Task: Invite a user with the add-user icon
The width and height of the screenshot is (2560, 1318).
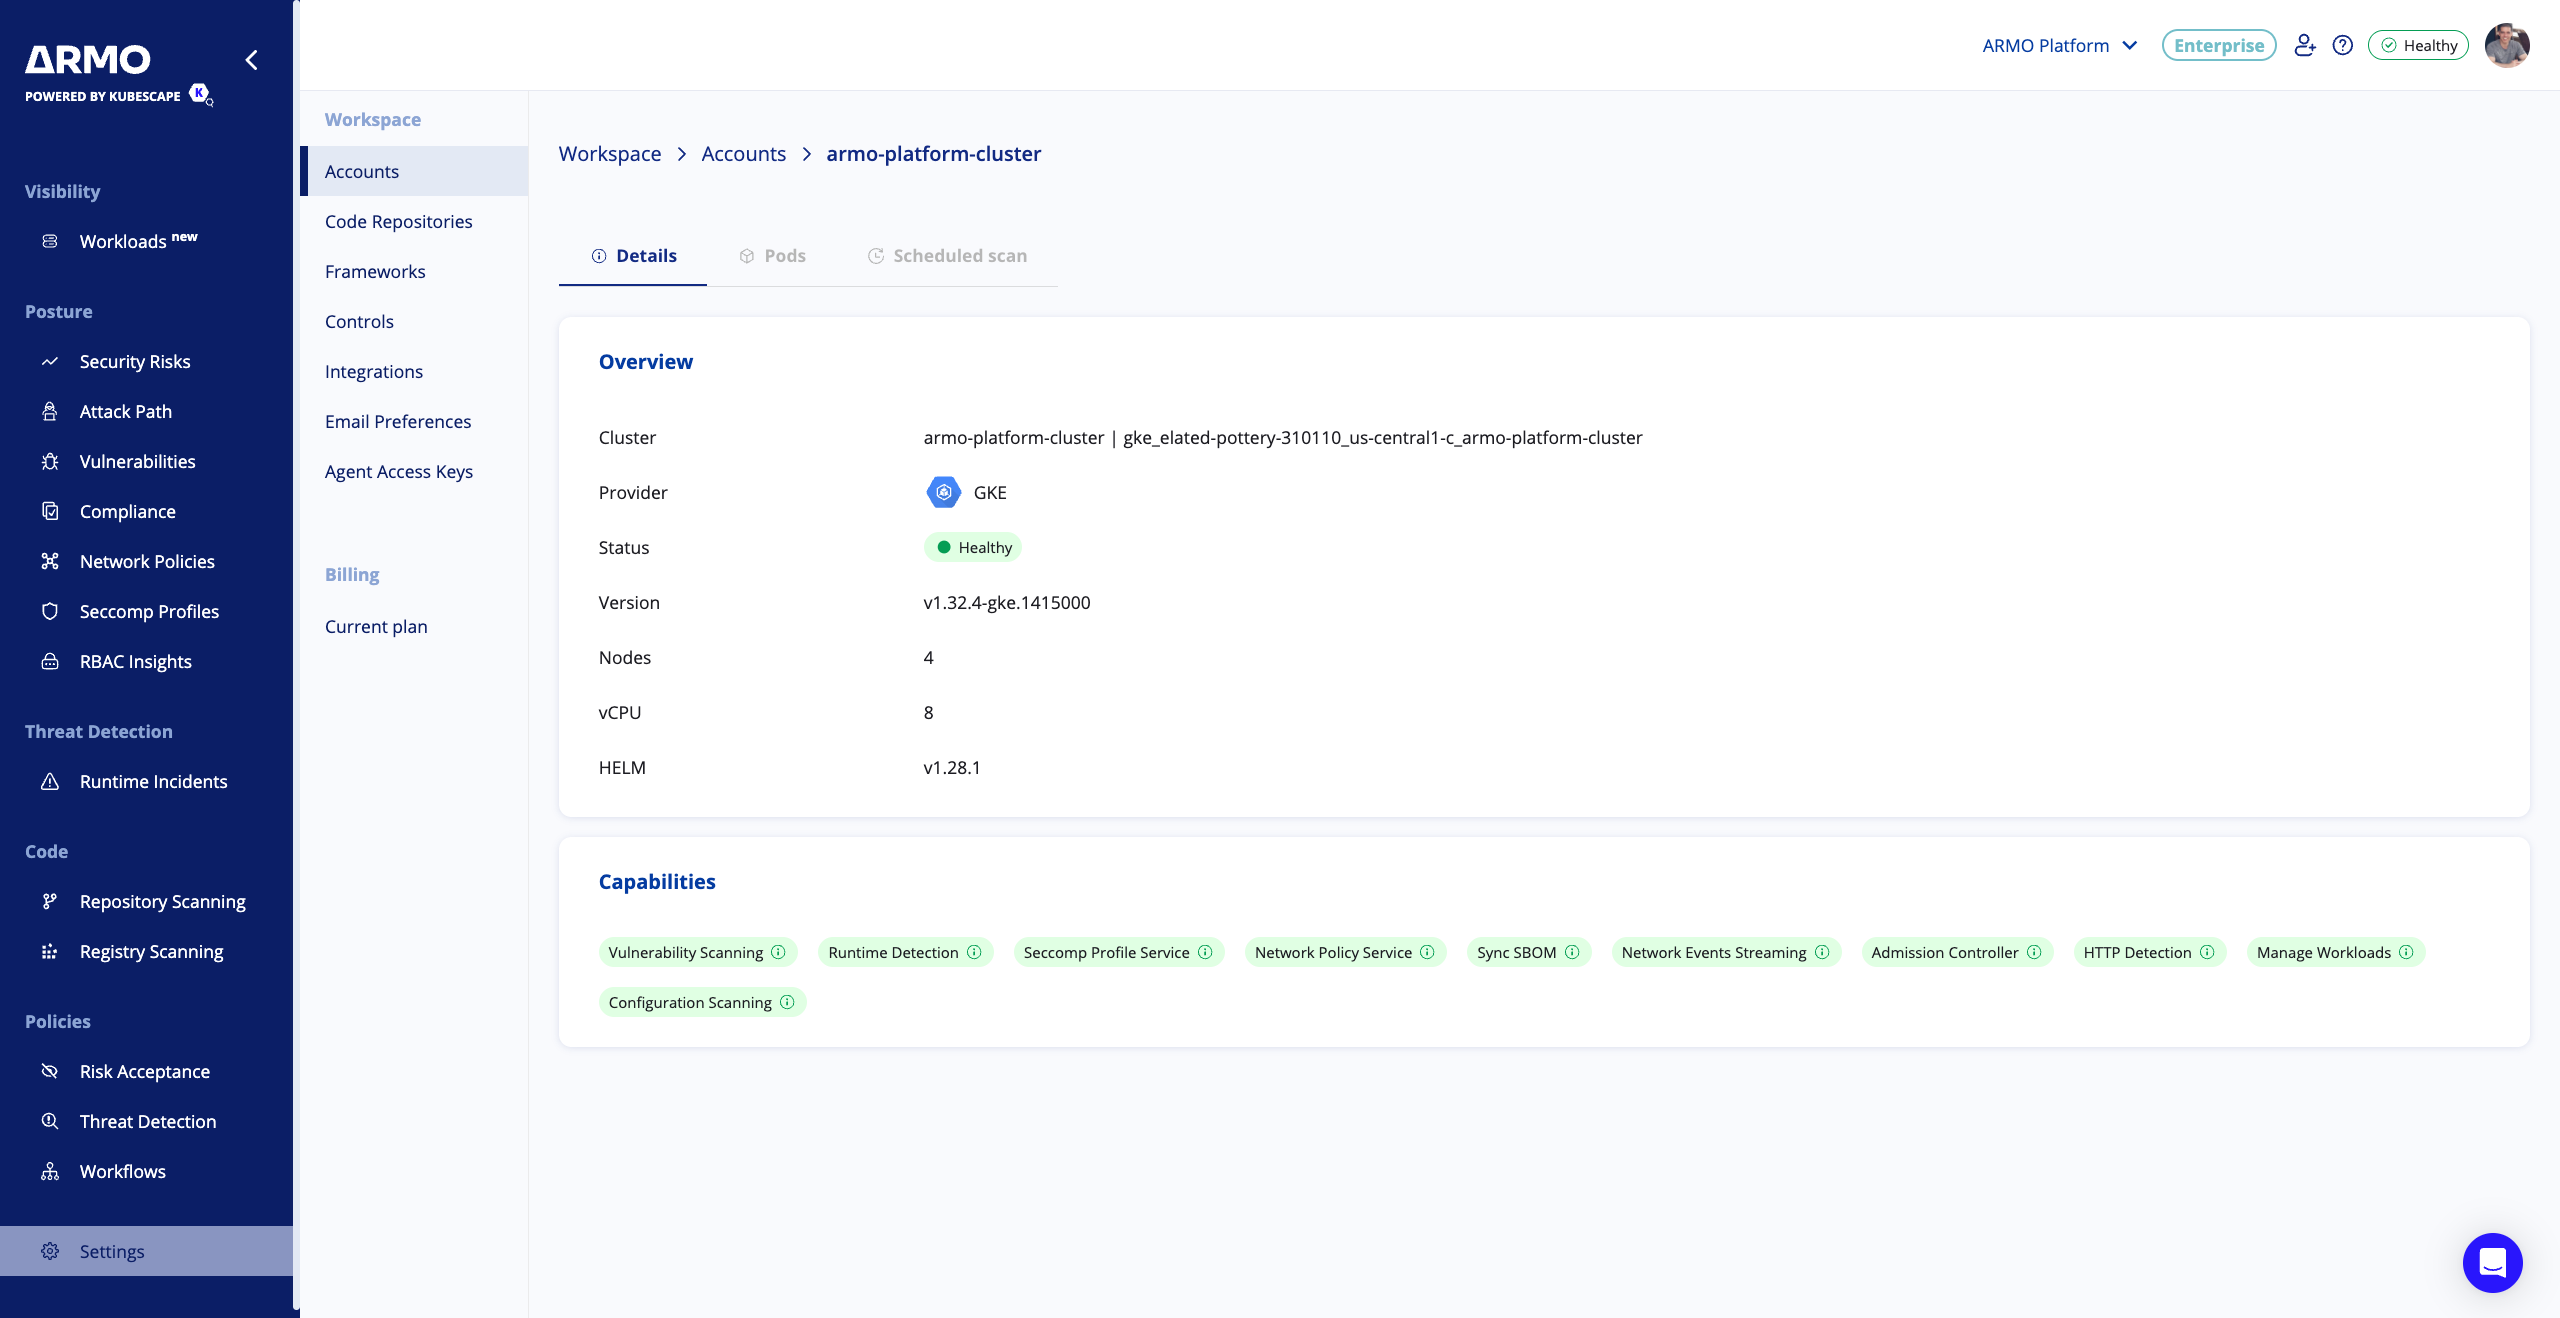Action: point(2305,45)
